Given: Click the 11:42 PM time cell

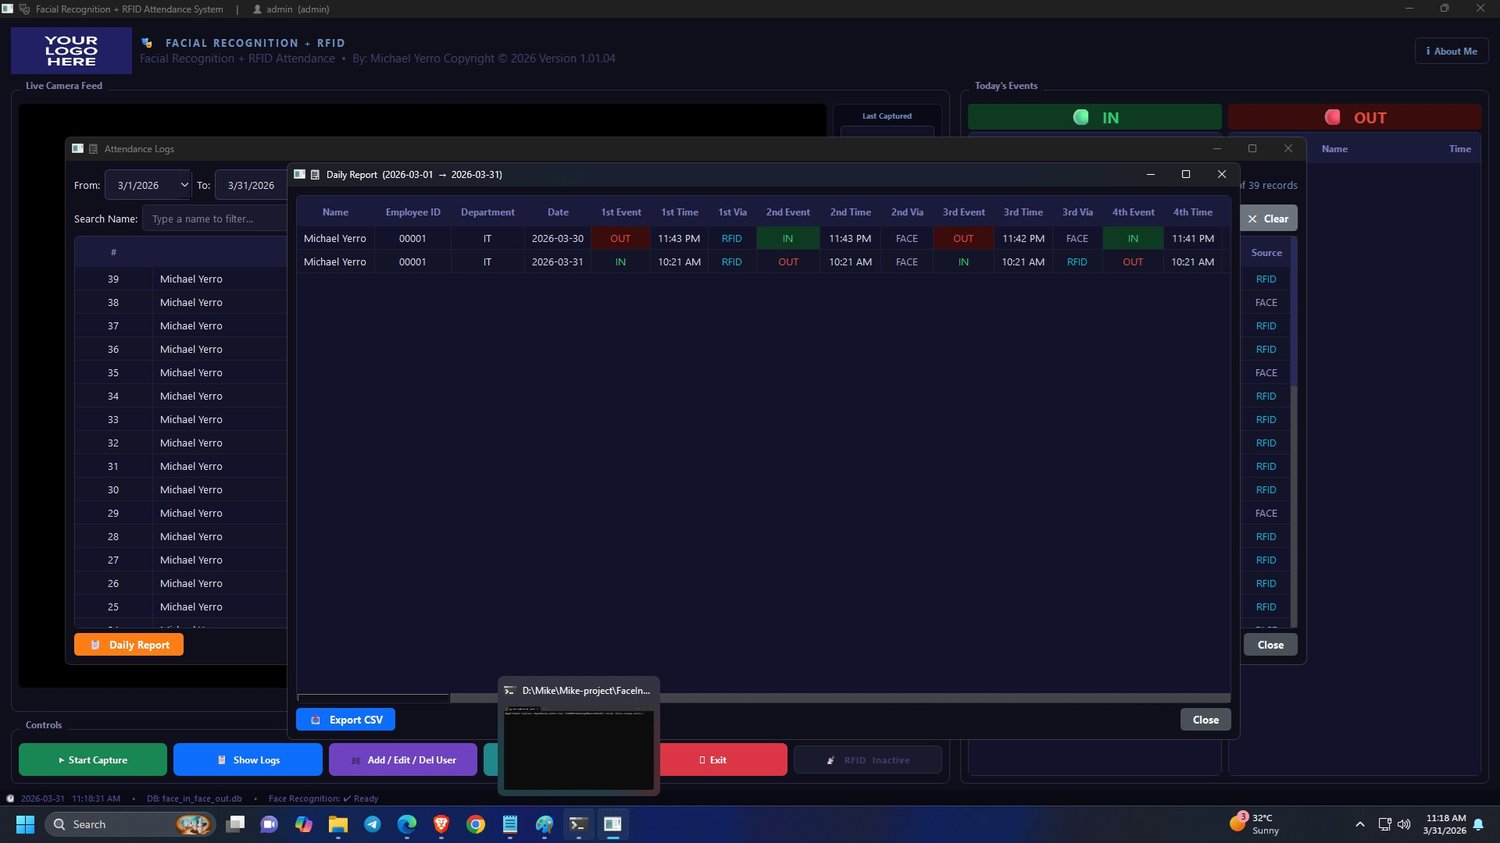Looking at the screenshot, I should coord(1023,239).
